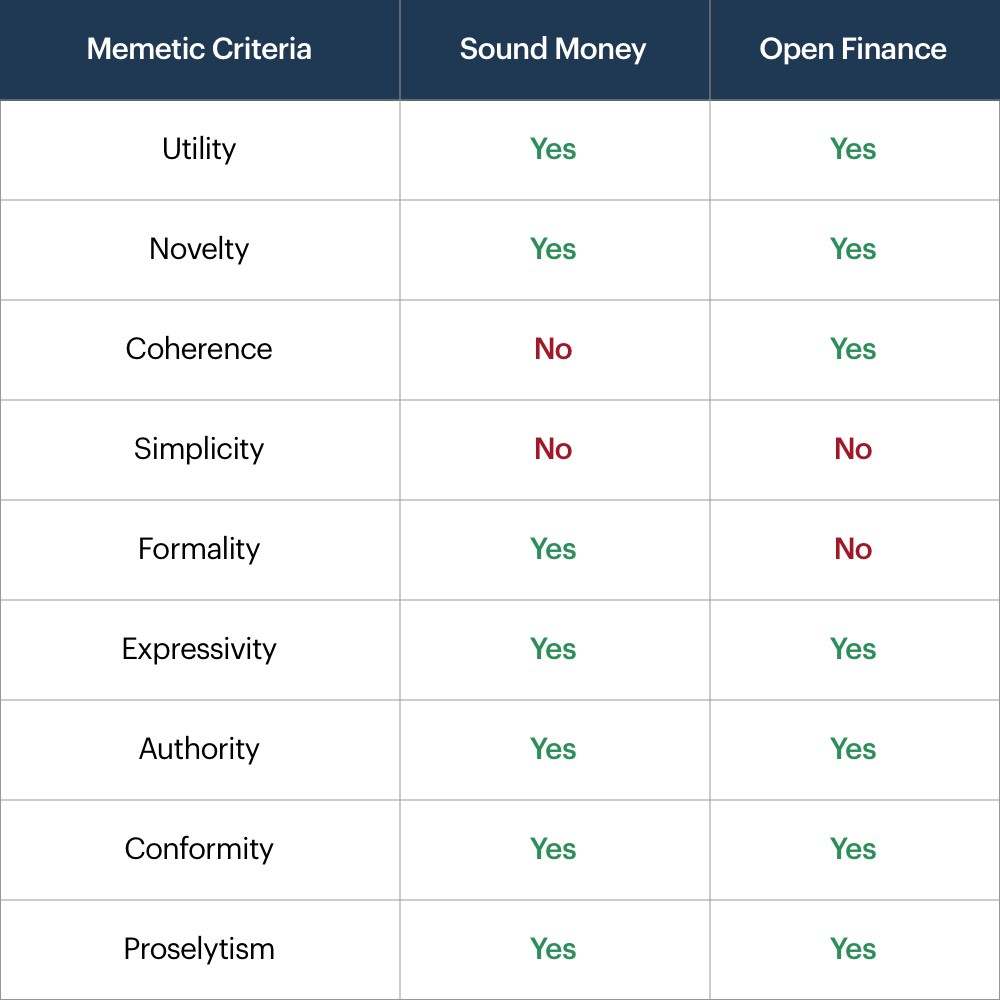Click Open Finance's No for Formality
Viewport: 1000px width, 1000px height.
(853, 549)
